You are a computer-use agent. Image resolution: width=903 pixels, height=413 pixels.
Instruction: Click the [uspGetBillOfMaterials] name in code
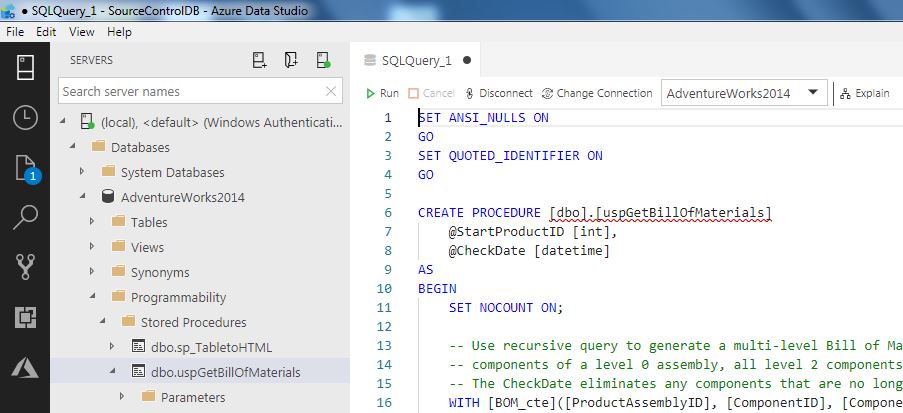click(x=684, y=213)
